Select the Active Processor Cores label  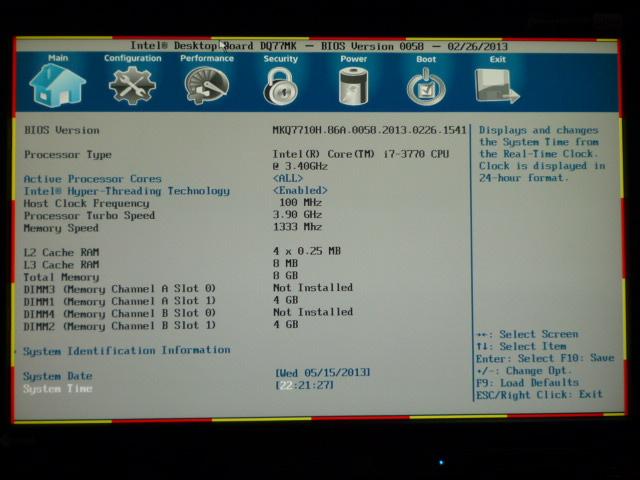[x=92, y=179]
